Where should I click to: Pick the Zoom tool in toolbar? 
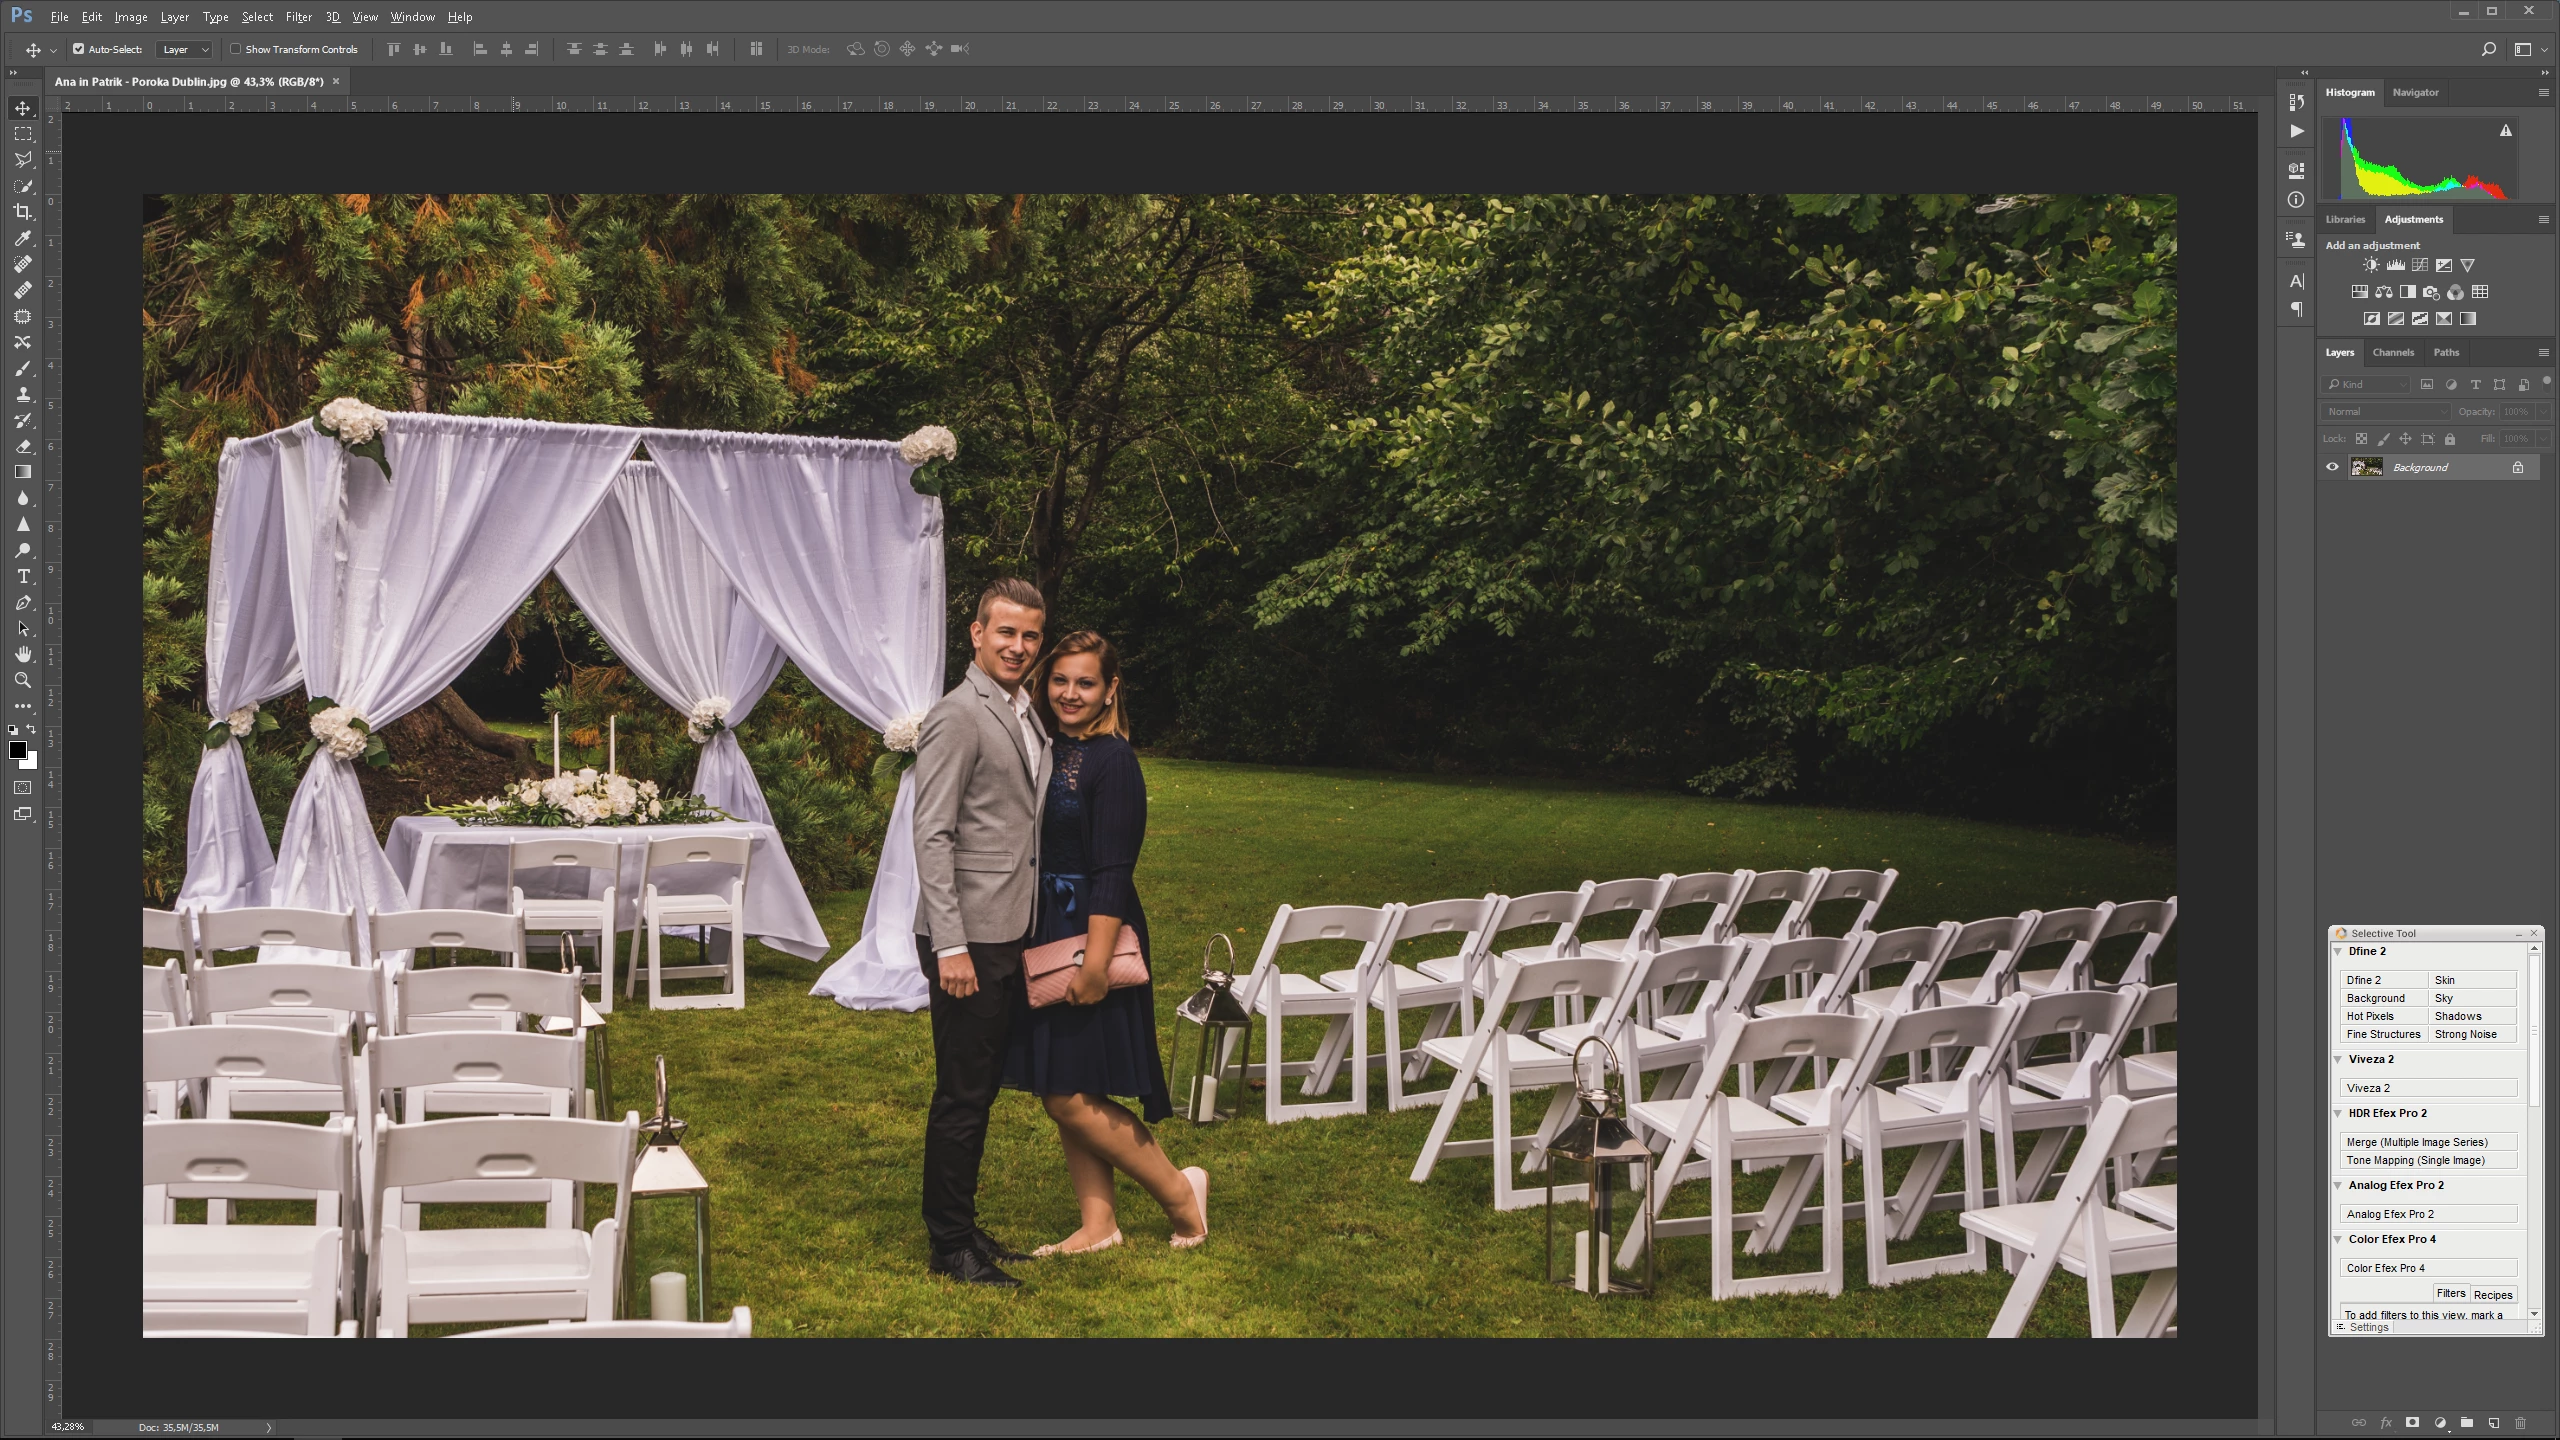[23, 681]
